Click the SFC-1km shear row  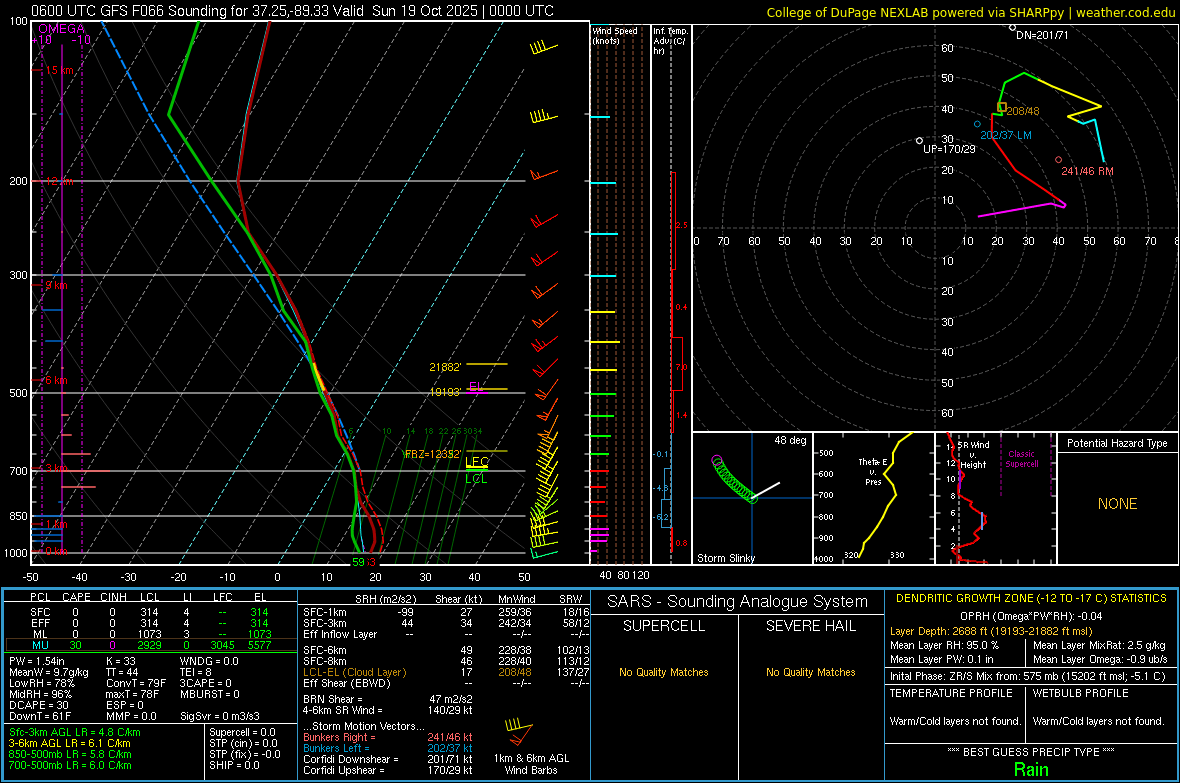[x=446, y=612]
